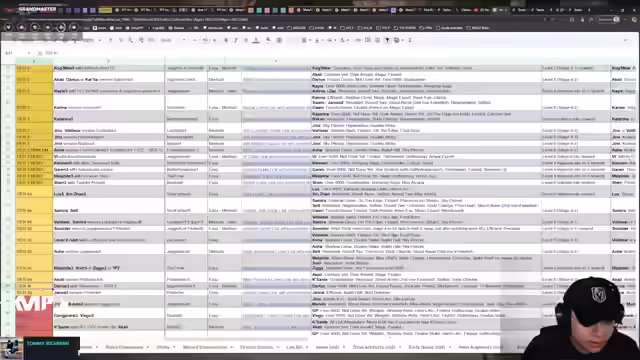Screen dimensions: 640x360
Task: Select the 'Gangplank3, Viego3' cell
Action: point(109,313)
